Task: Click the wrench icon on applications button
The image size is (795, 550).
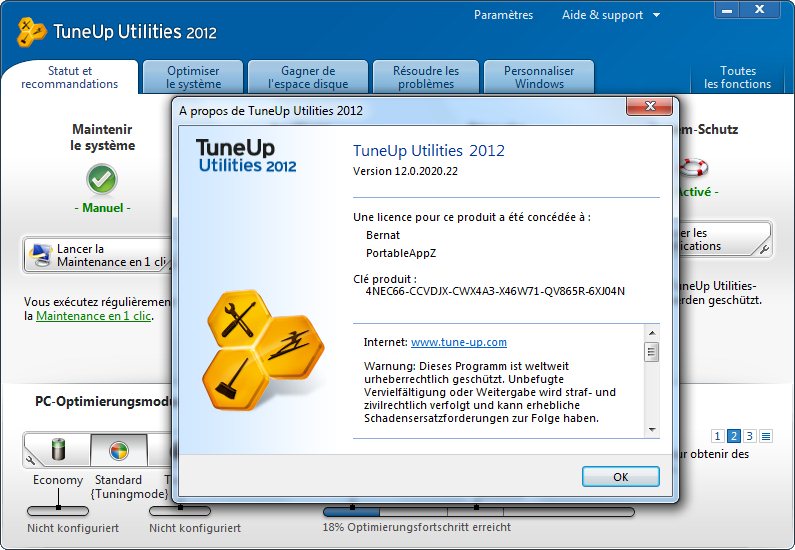Action: tap(764, 248)
